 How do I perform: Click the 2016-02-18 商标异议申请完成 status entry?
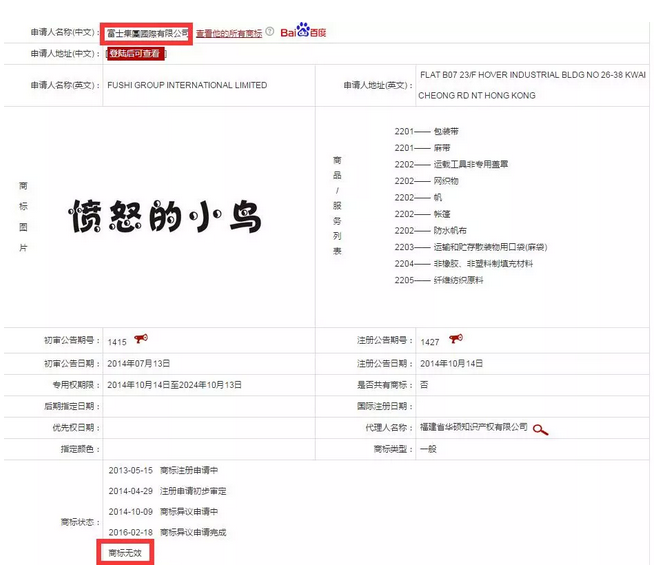click(x=168, y=532)
